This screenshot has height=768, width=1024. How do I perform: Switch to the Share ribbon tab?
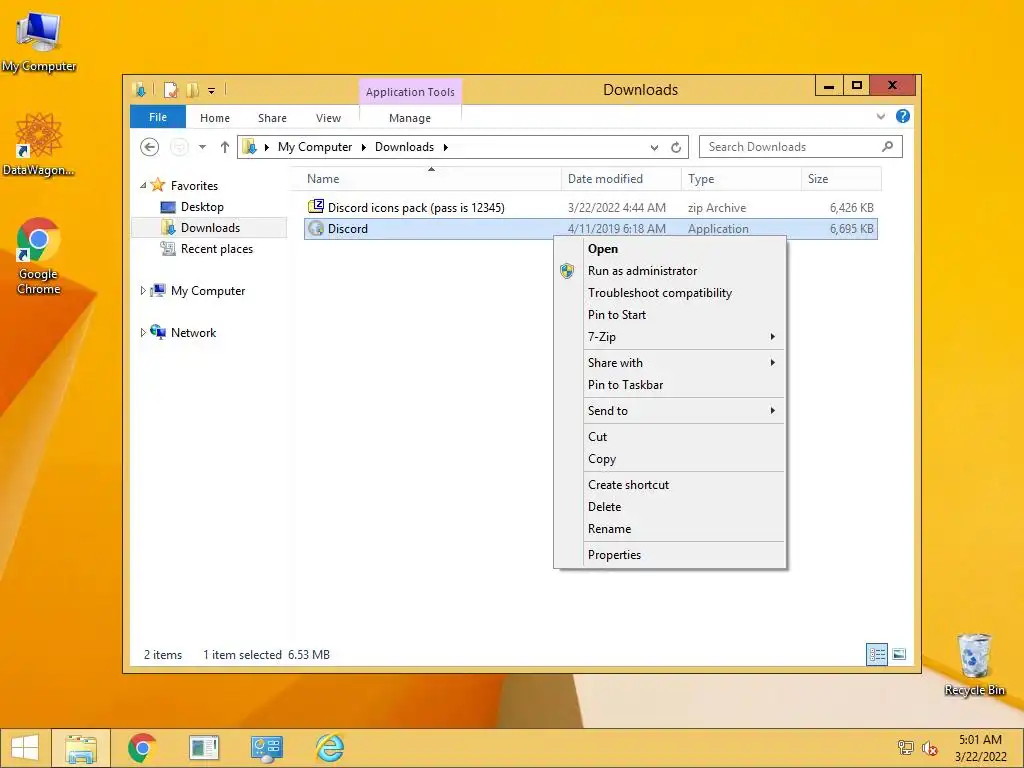(x=272, y=118)
